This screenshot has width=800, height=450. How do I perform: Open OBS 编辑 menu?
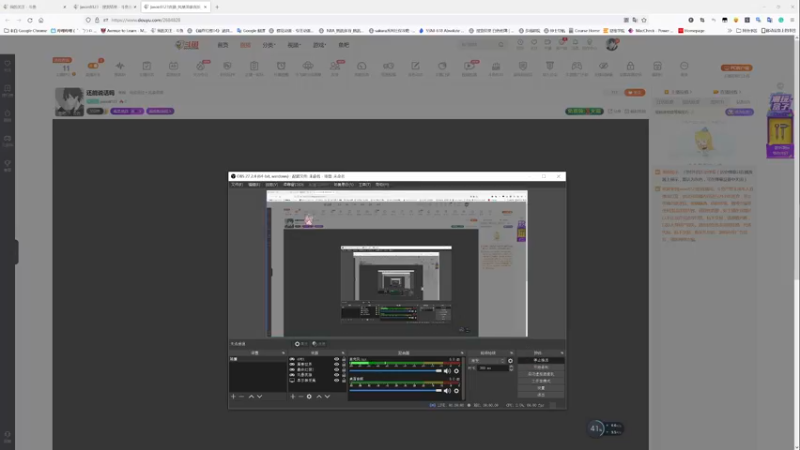pyautogui.click(x=254, y=185)
